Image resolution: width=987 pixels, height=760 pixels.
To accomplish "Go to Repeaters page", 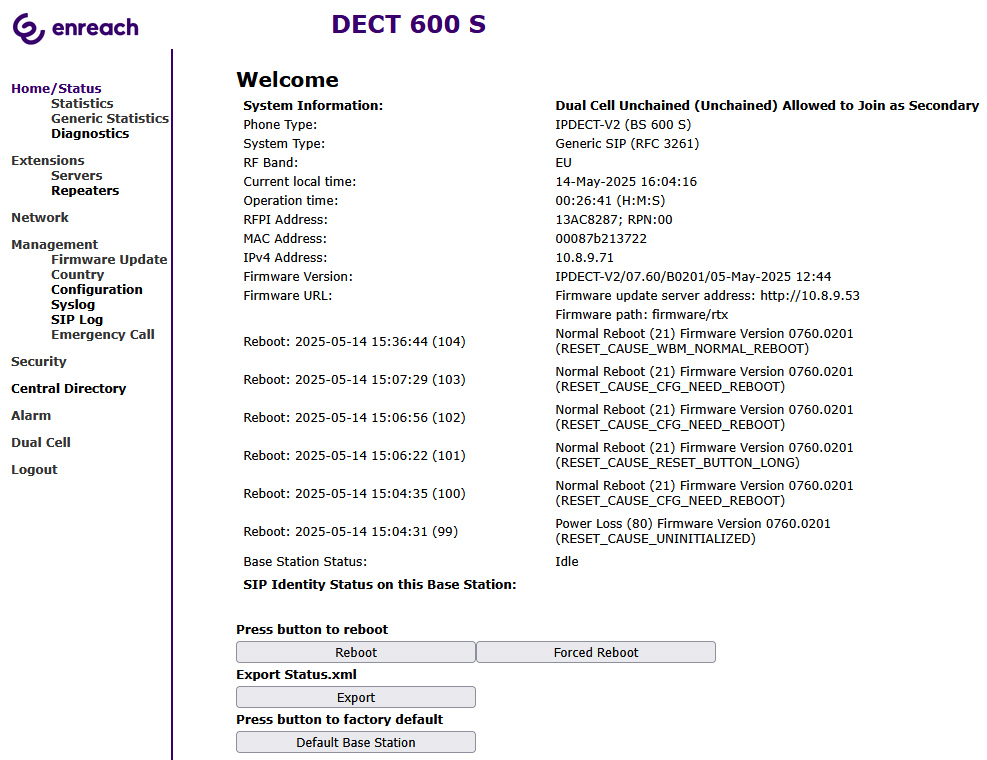I will tap(85, 191).
